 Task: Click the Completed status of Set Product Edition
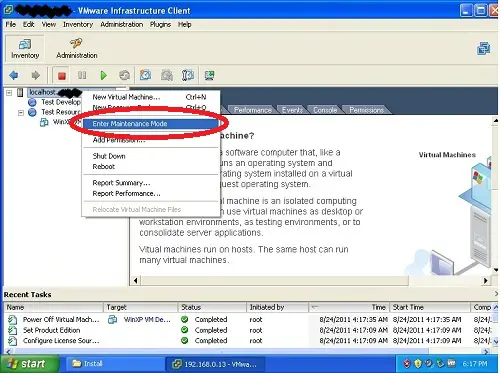[x=211, y=330]
